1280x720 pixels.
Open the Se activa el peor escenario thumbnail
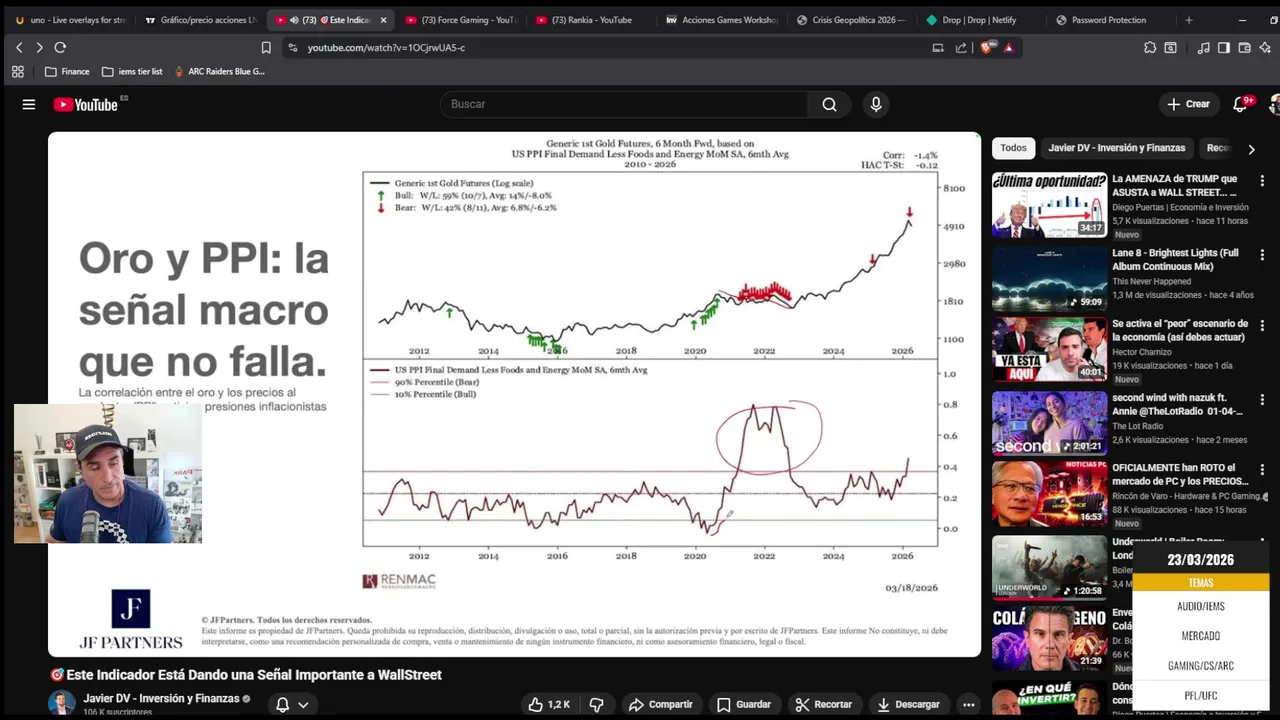click(x=1050, y=350)
